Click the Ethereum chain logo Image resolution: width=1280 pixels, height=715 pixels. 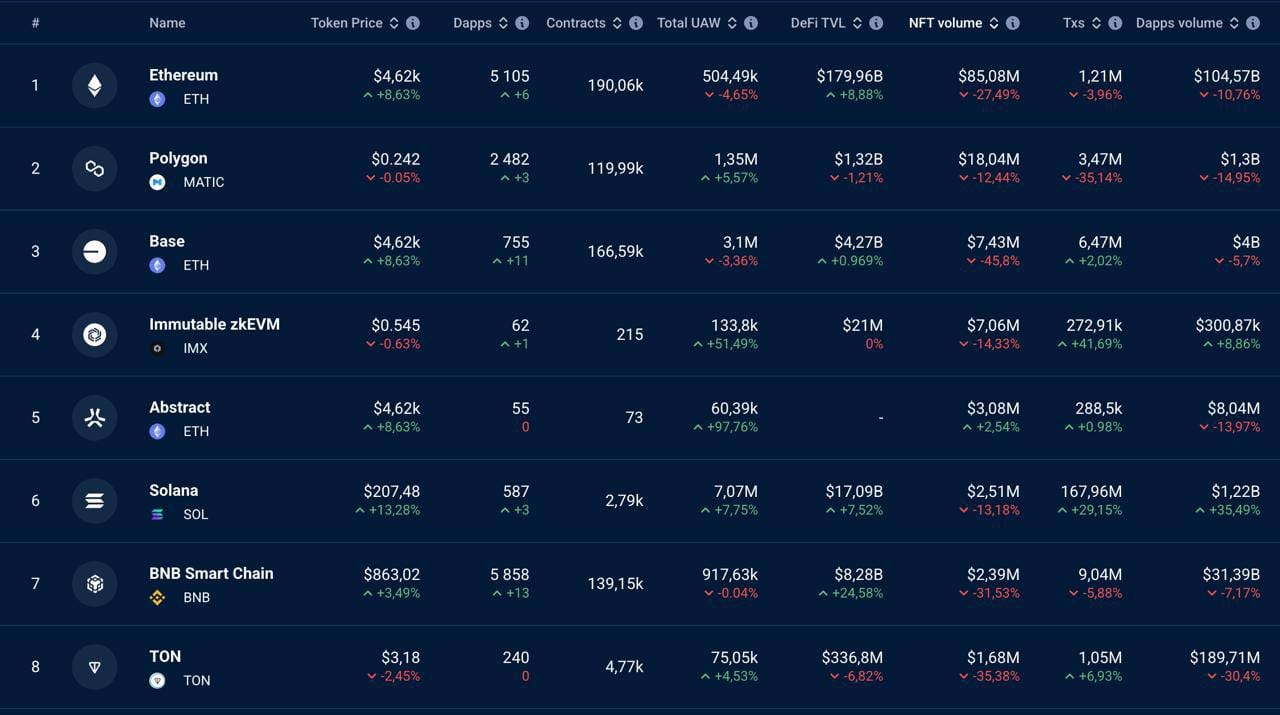95,86
